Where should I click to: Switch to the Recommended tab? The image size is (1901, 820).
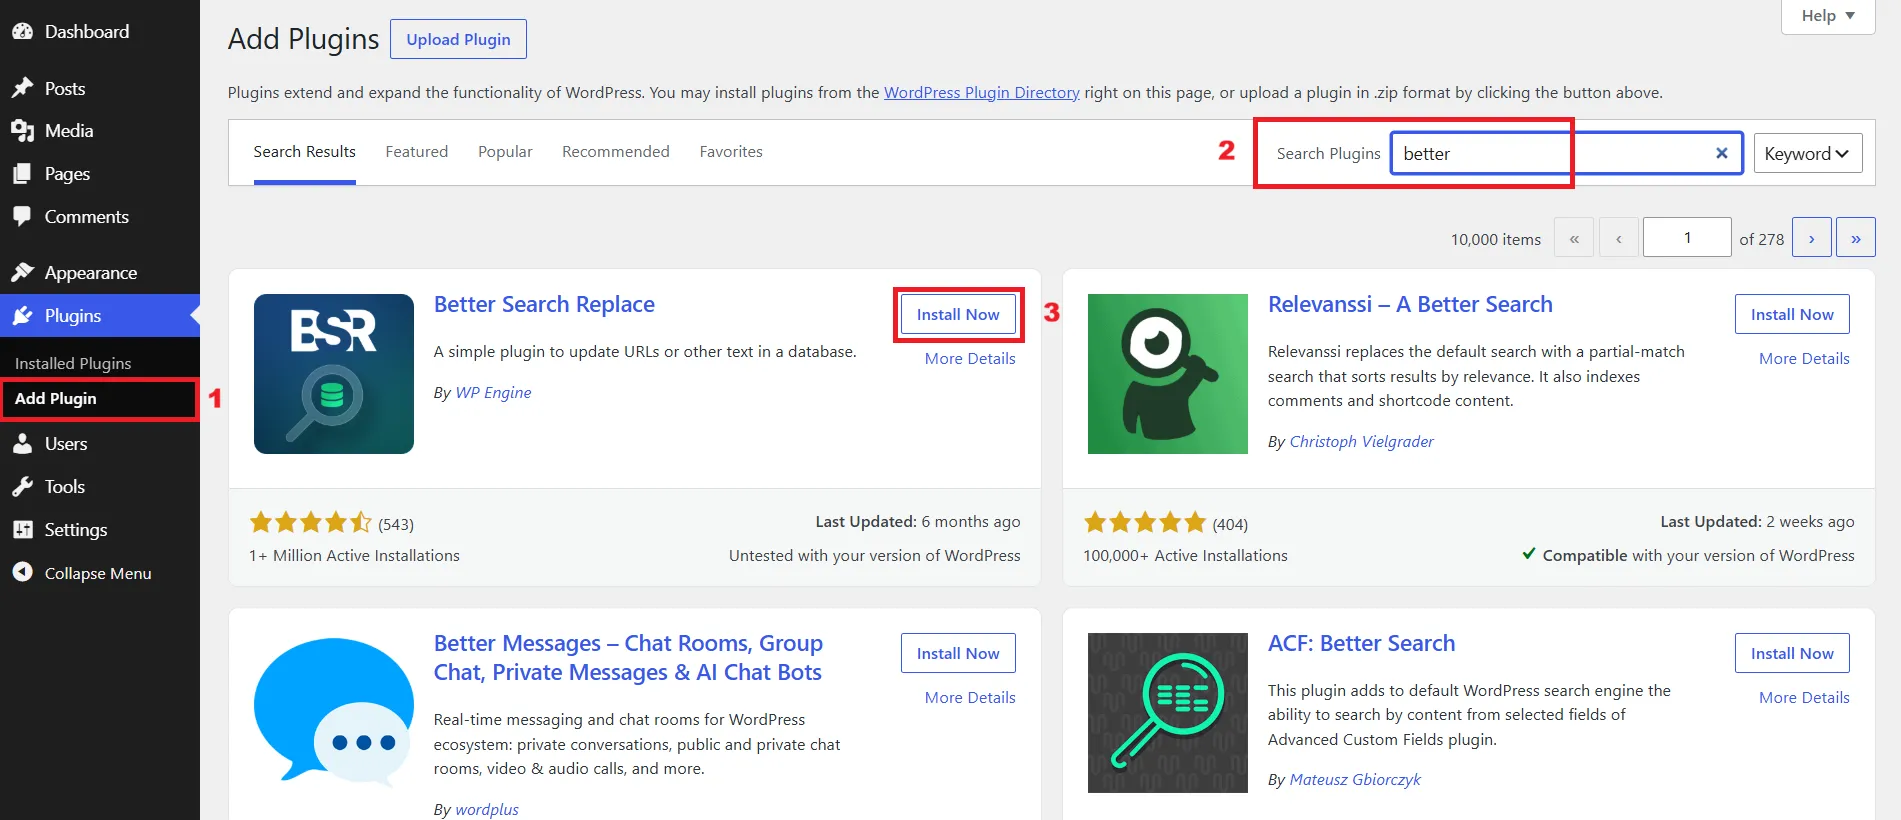(616, 152)
